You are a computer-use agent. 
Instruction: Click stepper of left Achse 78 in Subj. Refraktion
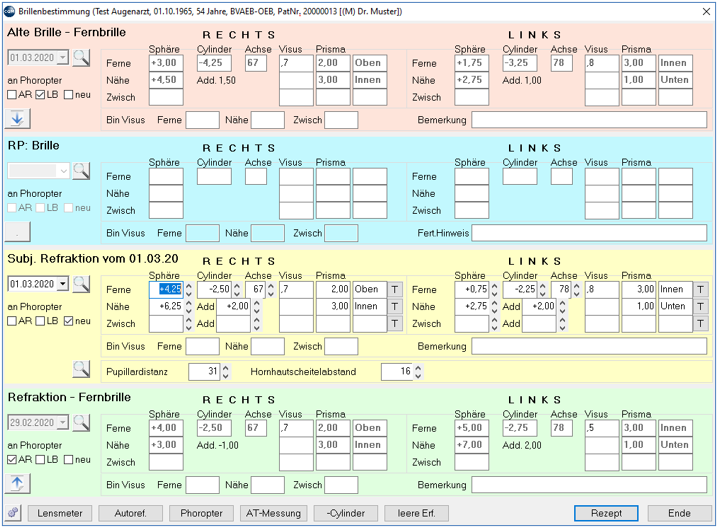pos(577,289)
